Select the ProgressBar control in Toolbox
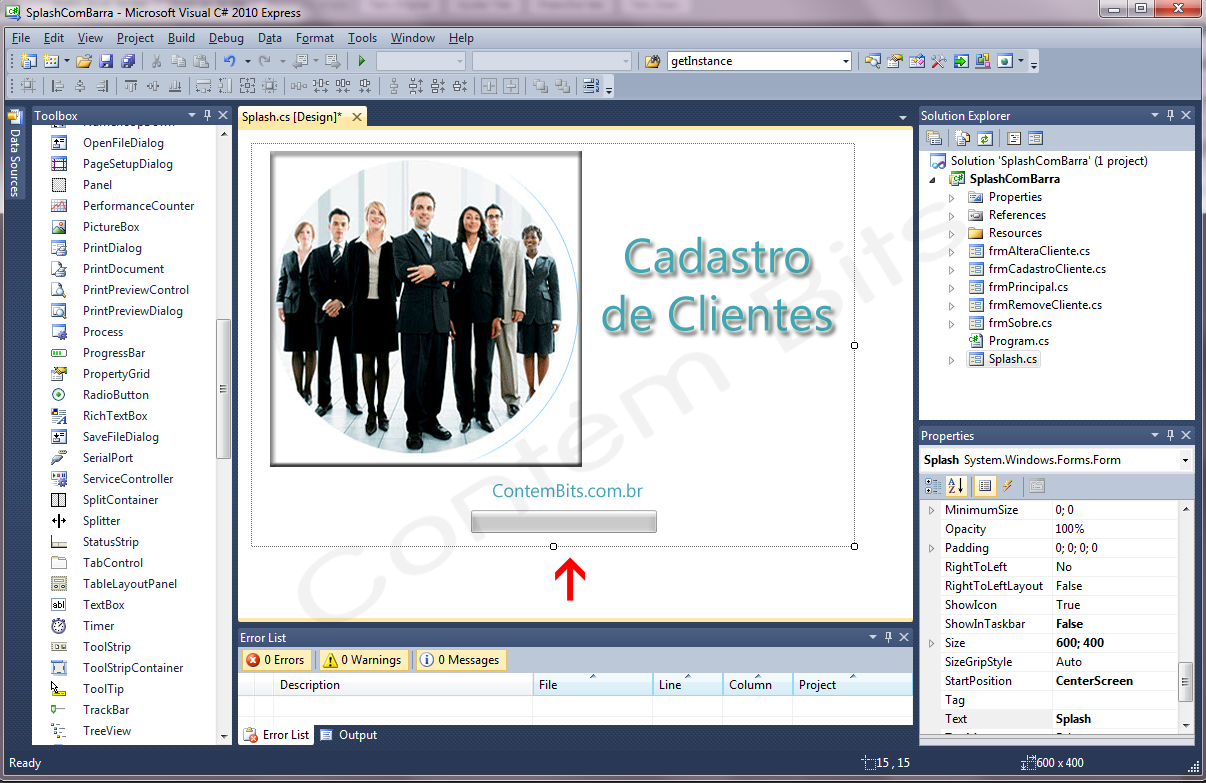This screenshot has width=1206, height=783. pyautogui.click(x=113, y=353)
